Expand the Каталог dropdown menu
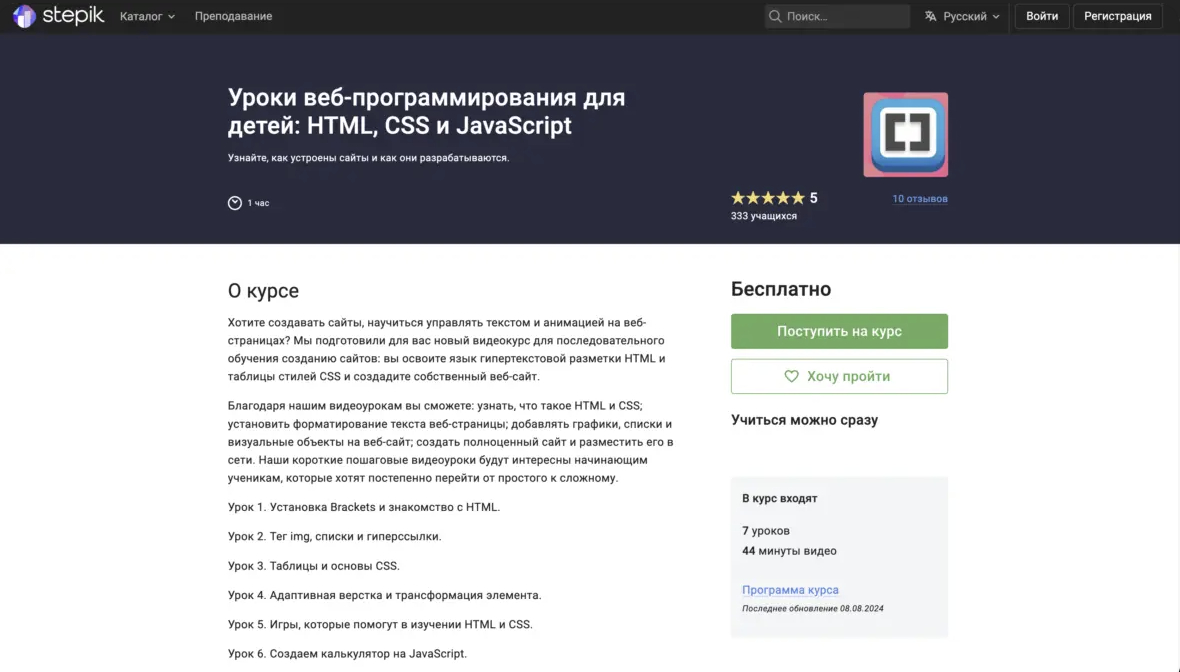This screenshot has width=1180, height=672. coord(147,16)
